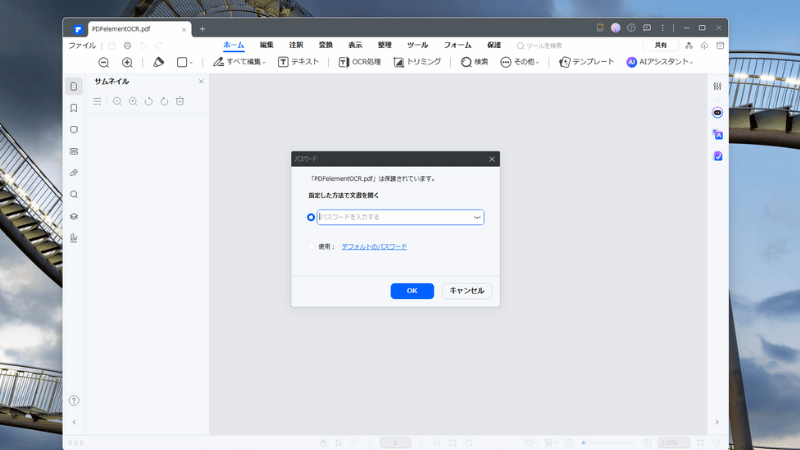Rotate page clockwise in thumbnail panel

pyautogui.click(x=164, y=102)
